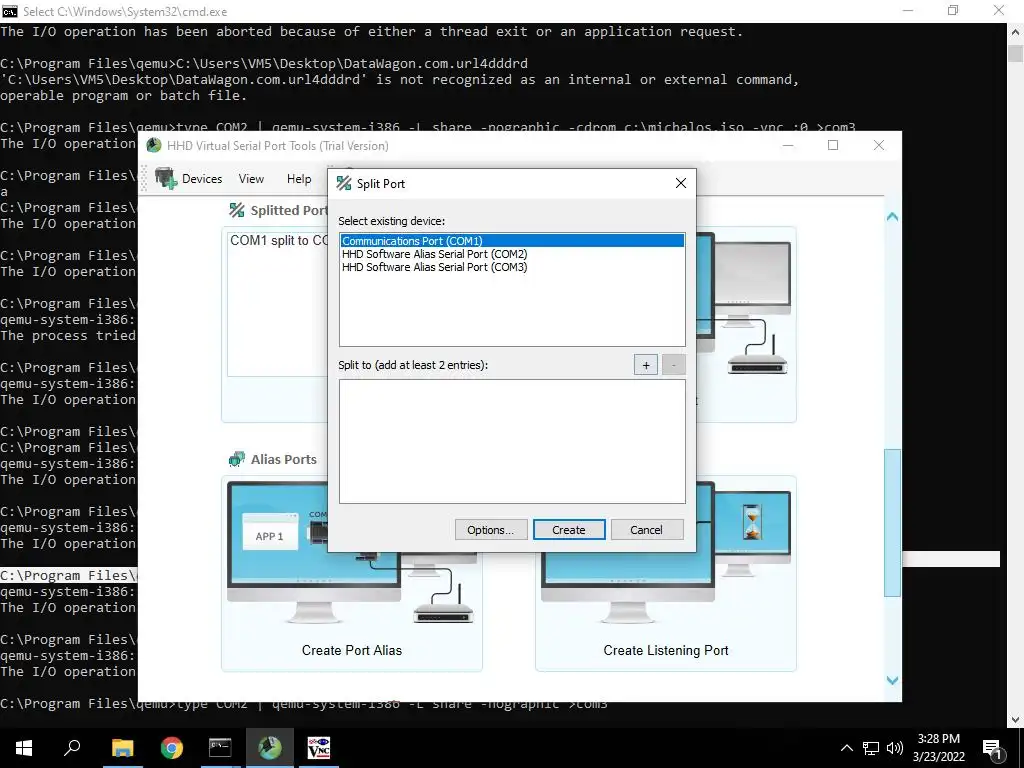Open the Options dialog
Viewport: 1024px width, 768px height.
[x=490, y=530]
